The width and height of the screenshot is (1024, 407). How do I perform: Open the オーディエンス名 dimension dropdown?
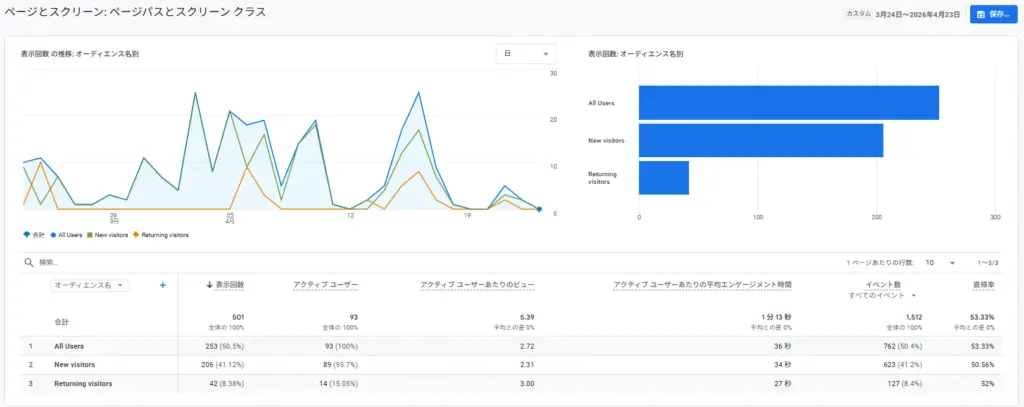90,285
